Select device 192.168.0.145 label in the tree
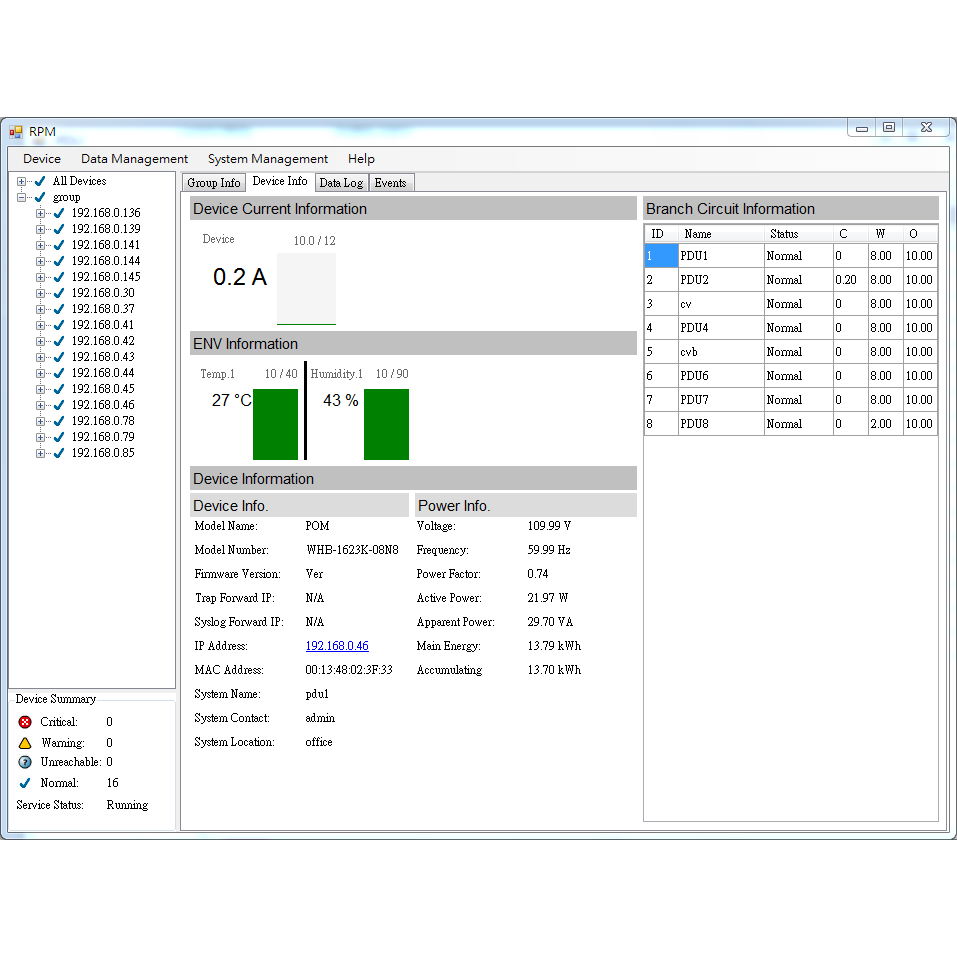The height and width of the screenshot is (957, 957). coord(106,277)
